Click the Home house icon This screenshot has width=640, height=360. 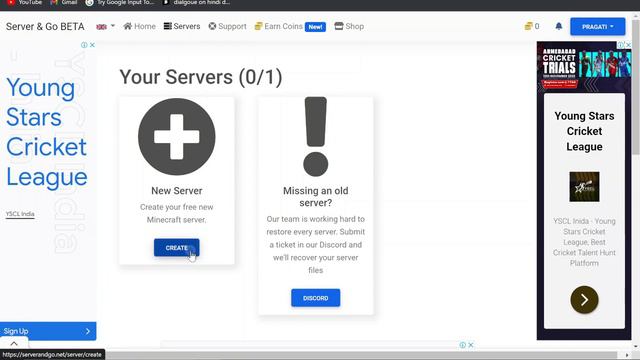[x=128, y=26]
